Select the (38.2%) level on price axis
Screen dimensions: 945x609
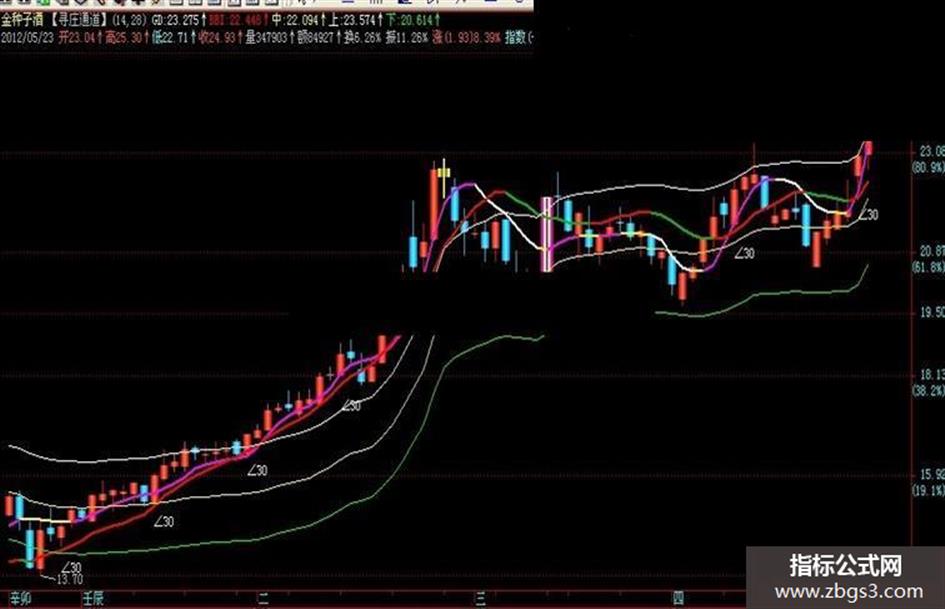(929, 391)
